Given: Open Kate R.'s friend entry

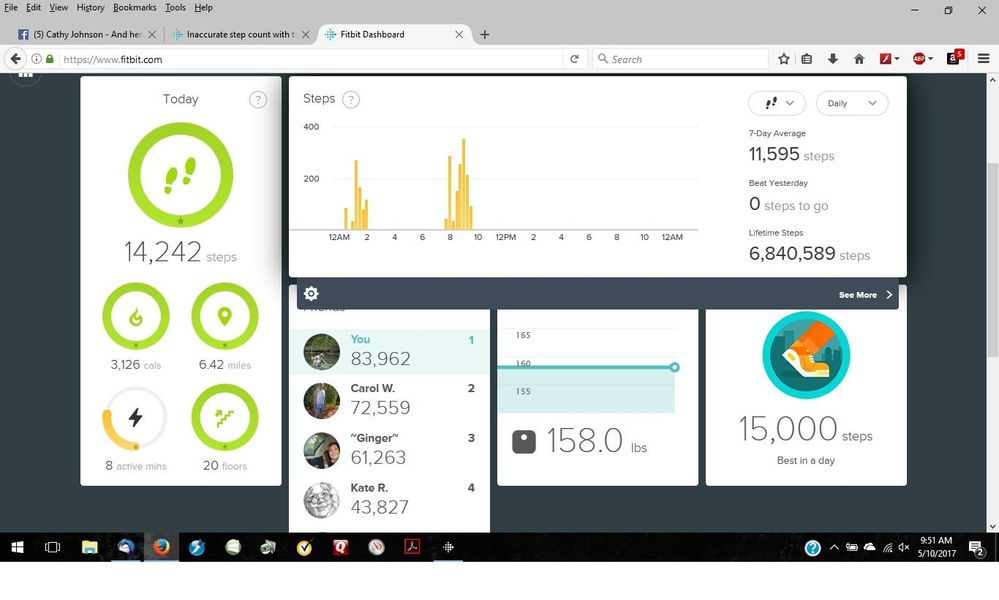Looking at the screenshot, I should (389, 499).
